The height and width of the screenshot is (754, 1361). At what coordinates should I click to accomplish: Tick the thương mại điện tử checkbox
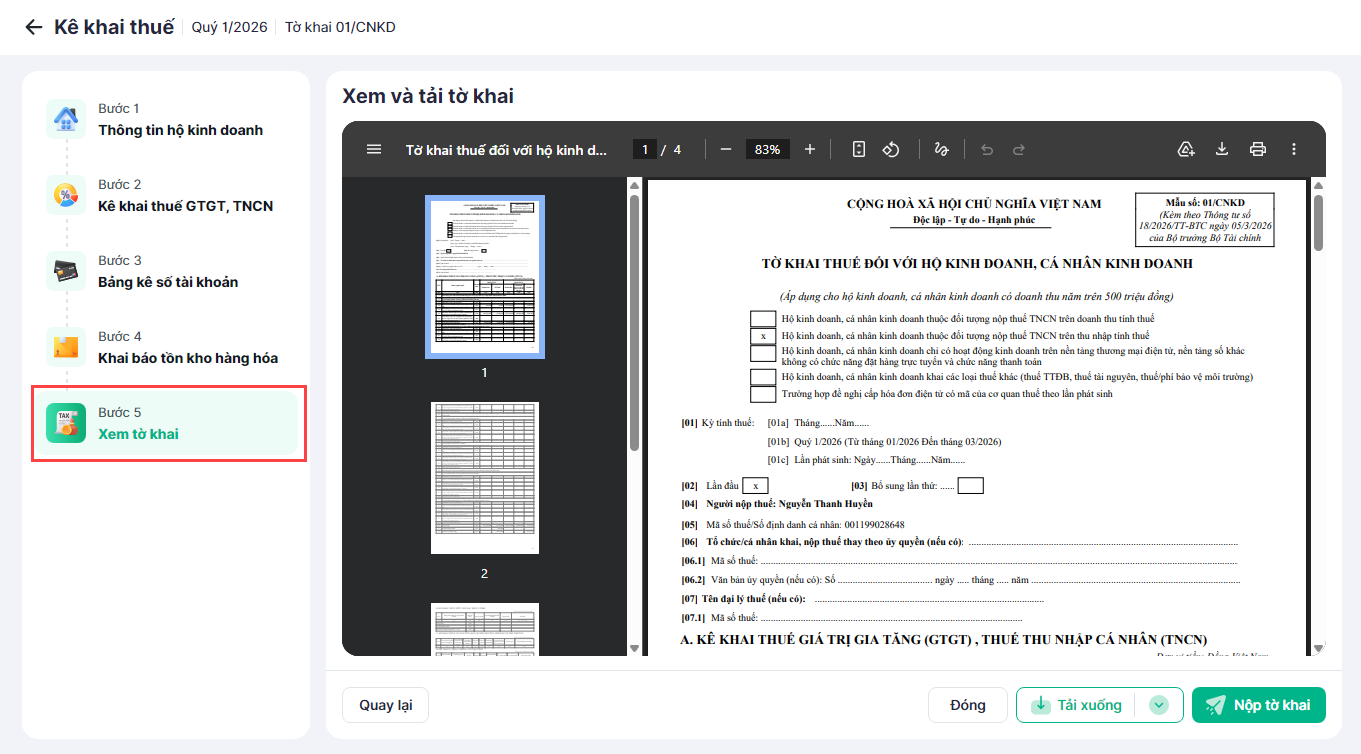tap(763, 354)
